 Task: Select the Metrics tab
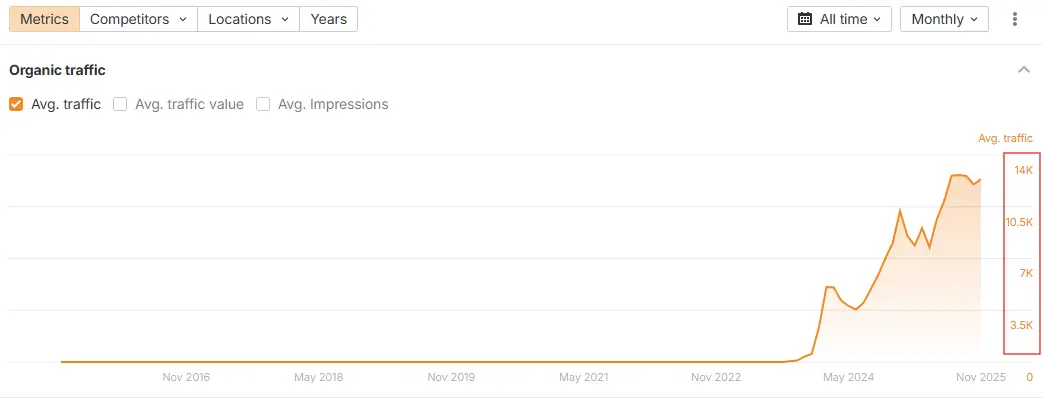(x=44, y=19)
